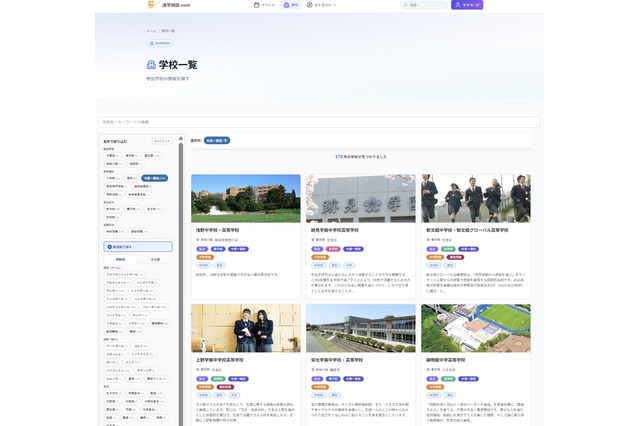Screen dimensions: 640x426
Task: Click the ホーム breadcrumb link
Action: tap(151, 31)
